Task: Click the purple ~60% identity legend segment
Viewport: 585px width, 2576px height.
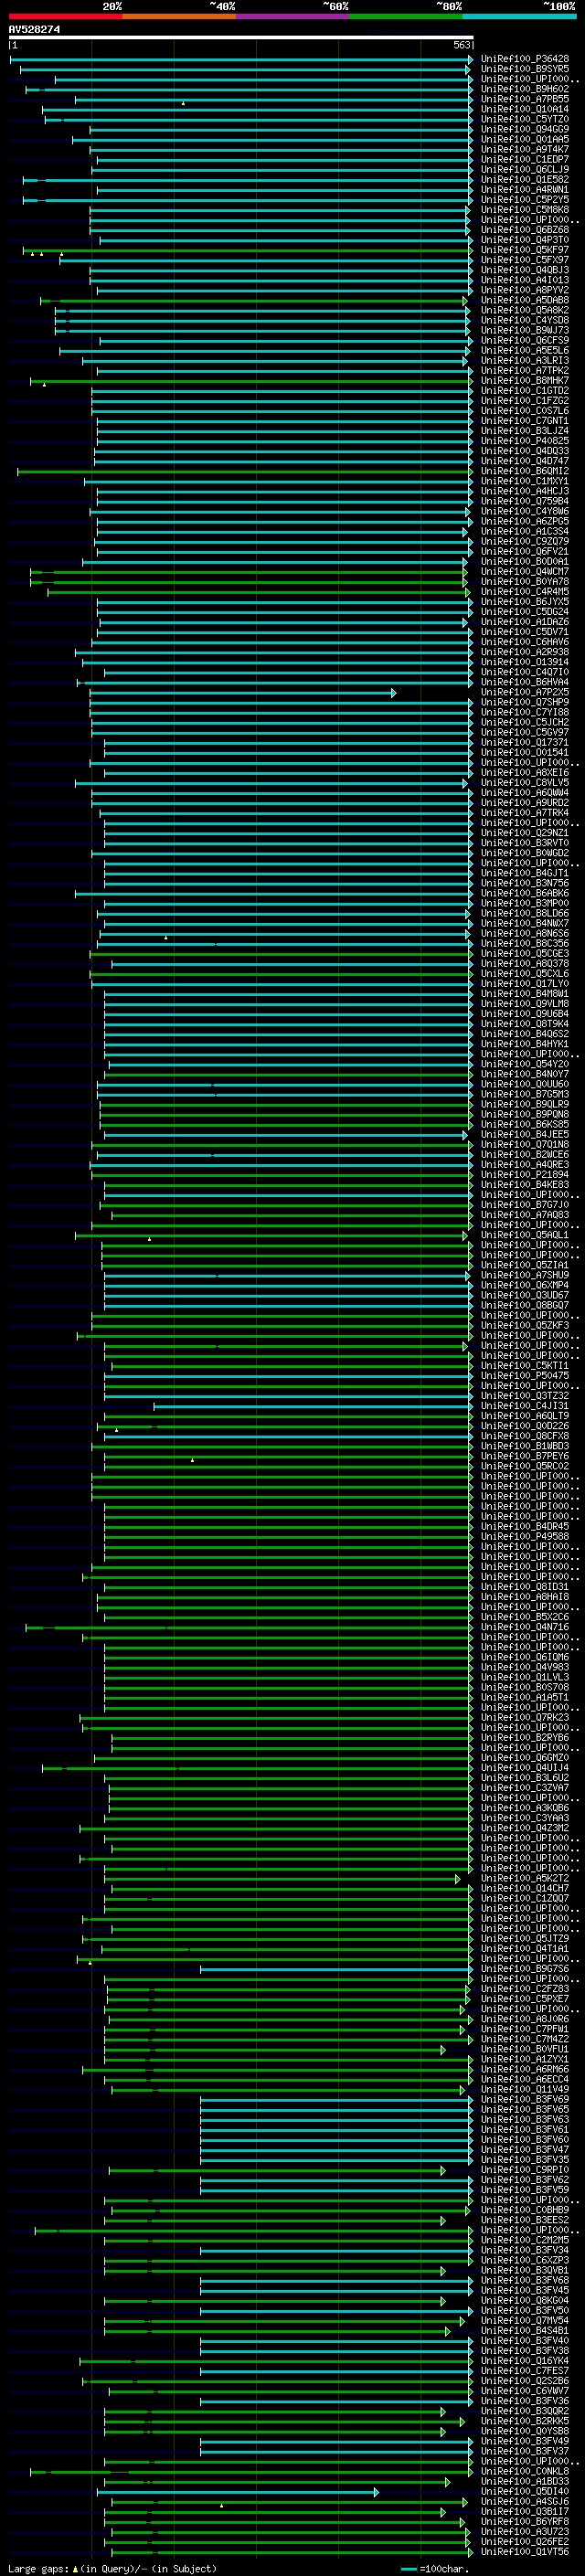Action: pyautogui.click(x=293, y=16)
